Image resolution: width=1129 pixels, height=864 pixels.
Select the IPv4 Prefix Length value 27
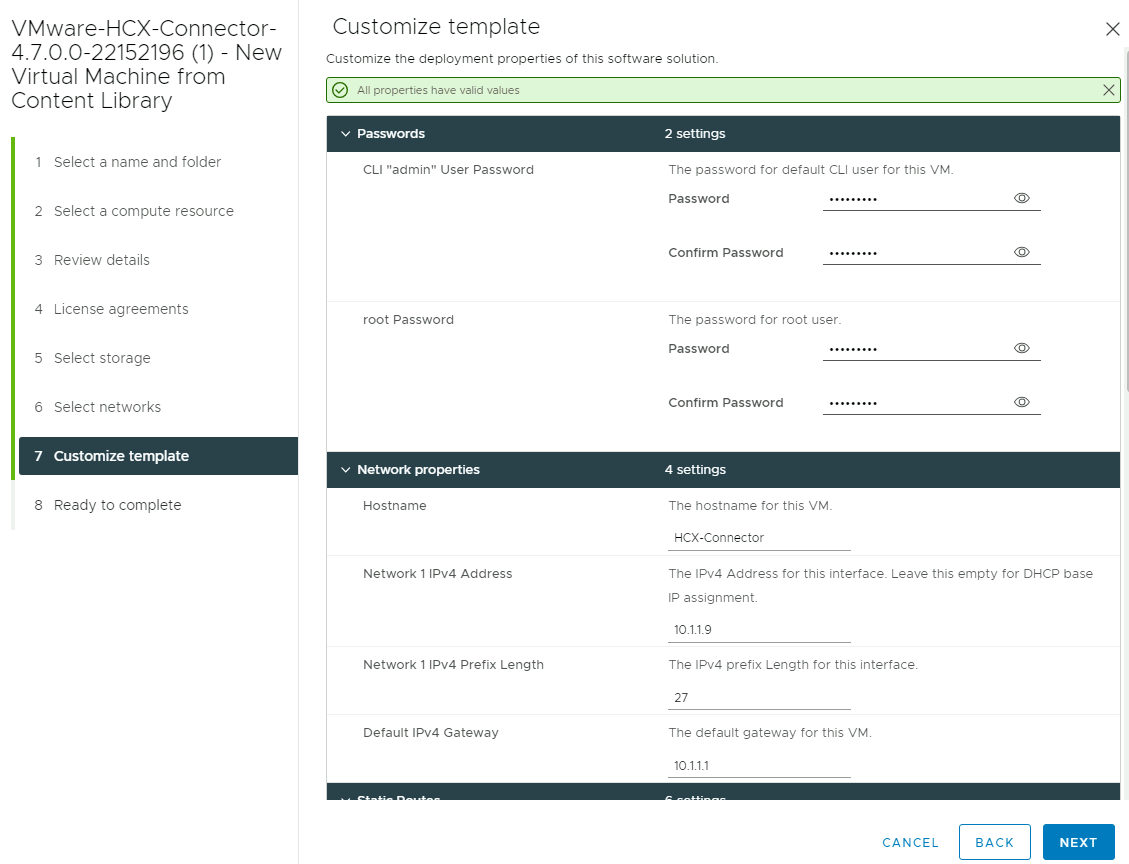click(x=759, y=697)
